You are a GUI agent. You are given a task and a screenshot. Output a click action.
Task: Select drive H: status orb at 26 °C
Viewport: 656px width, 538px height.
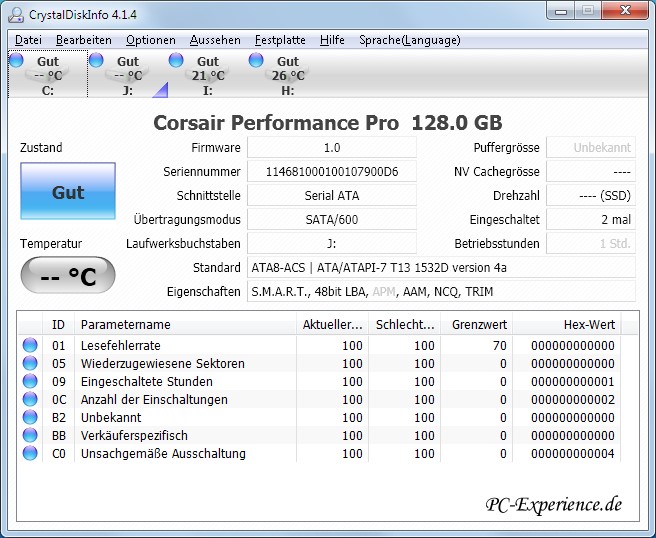256,61
